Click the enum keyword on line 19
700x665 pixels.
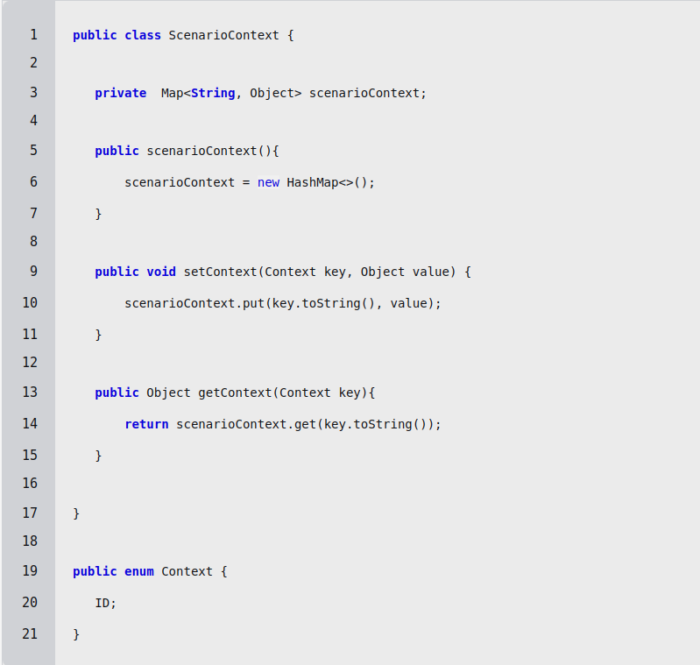pos(139,571)
